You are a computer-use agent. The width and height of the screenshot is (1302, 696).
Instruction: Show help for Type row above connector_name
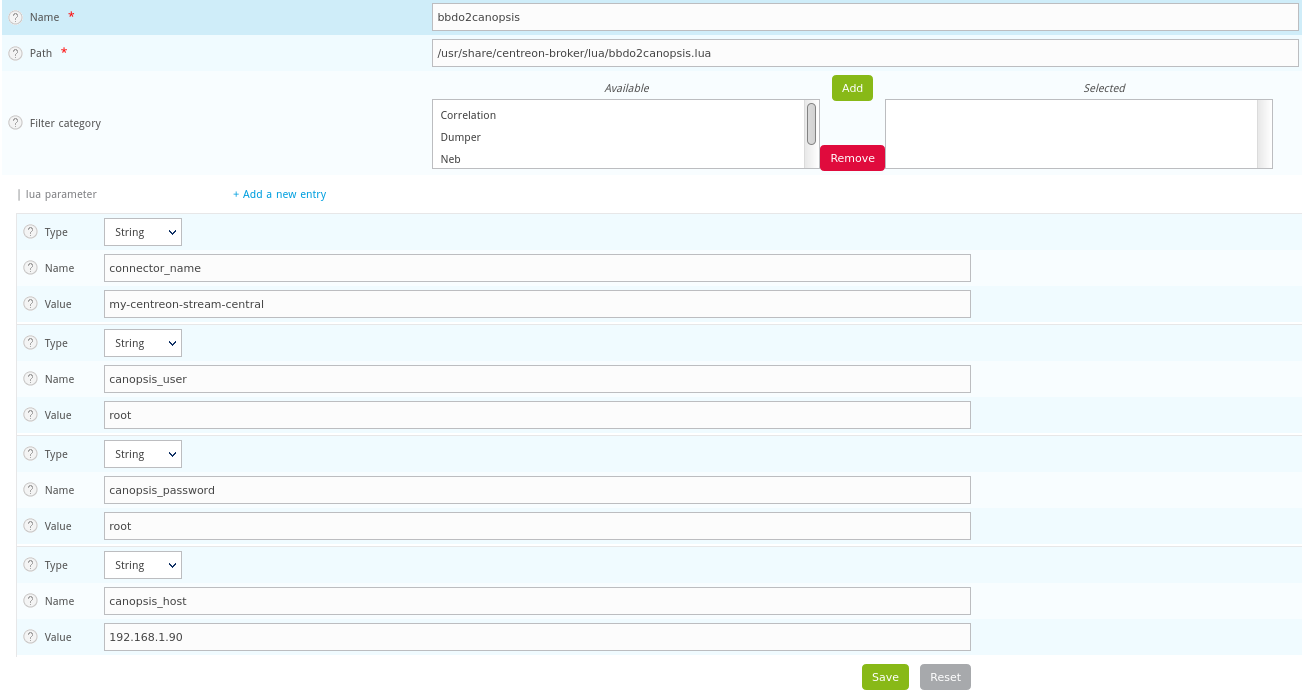(30, 232)
